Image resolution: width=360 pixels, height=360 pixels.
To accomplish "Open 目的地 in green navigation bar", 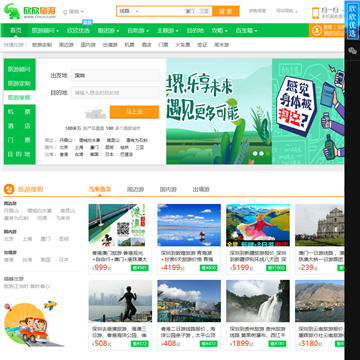I will (x=195, y=31).
